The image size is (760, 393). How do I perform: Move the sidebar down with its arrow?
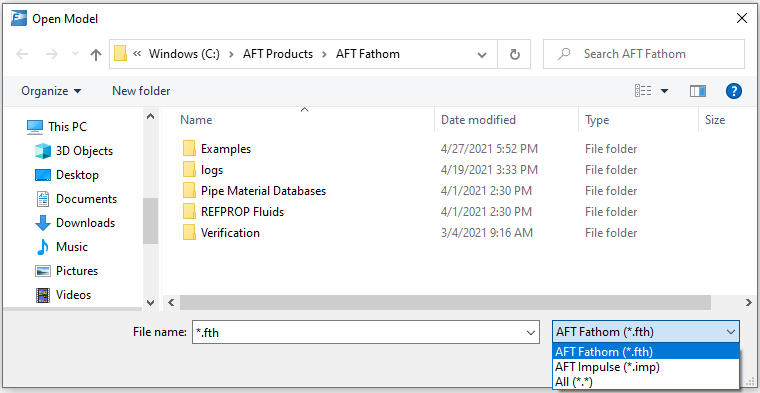151,303
